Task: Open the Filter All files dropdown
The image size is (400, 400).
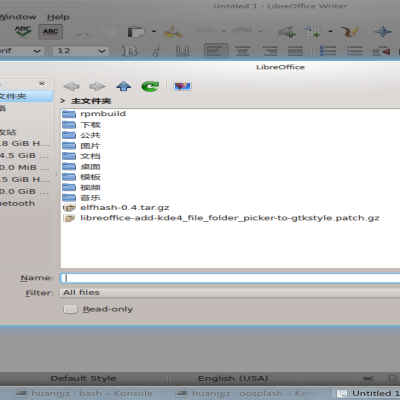Action: click(x=230, y=293)
